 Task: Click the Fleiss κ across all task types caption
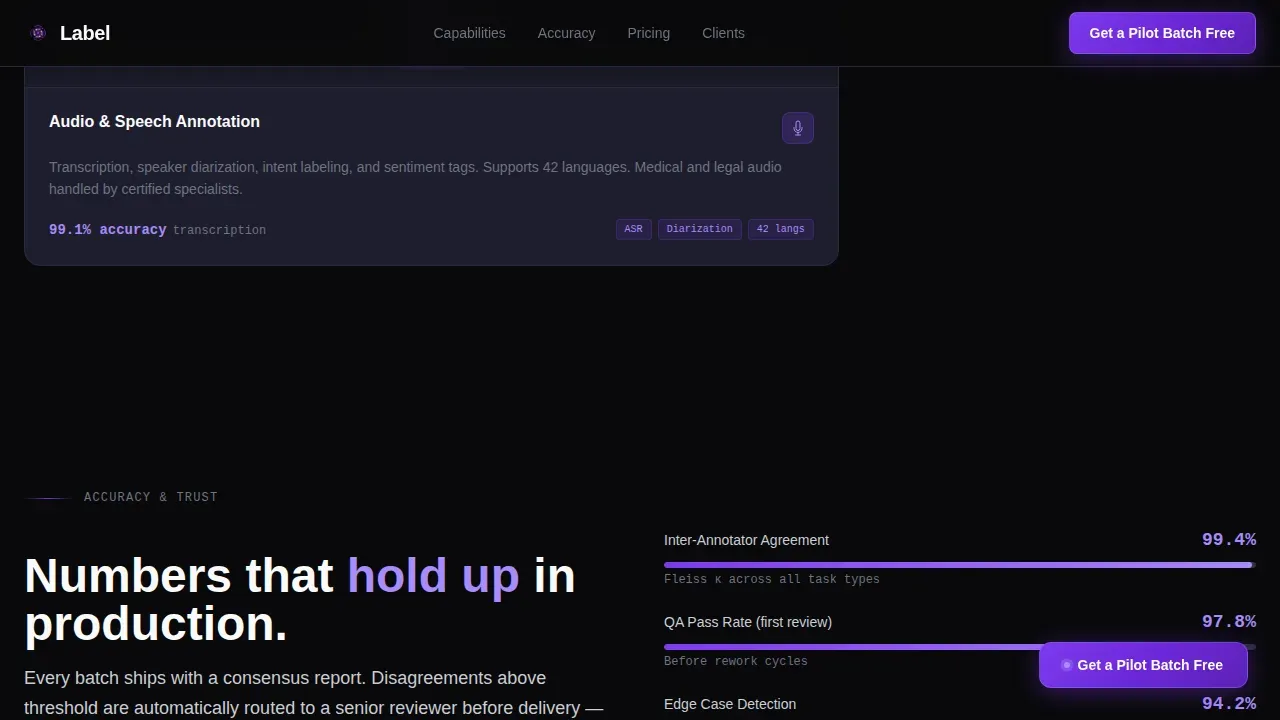point(772,579)
